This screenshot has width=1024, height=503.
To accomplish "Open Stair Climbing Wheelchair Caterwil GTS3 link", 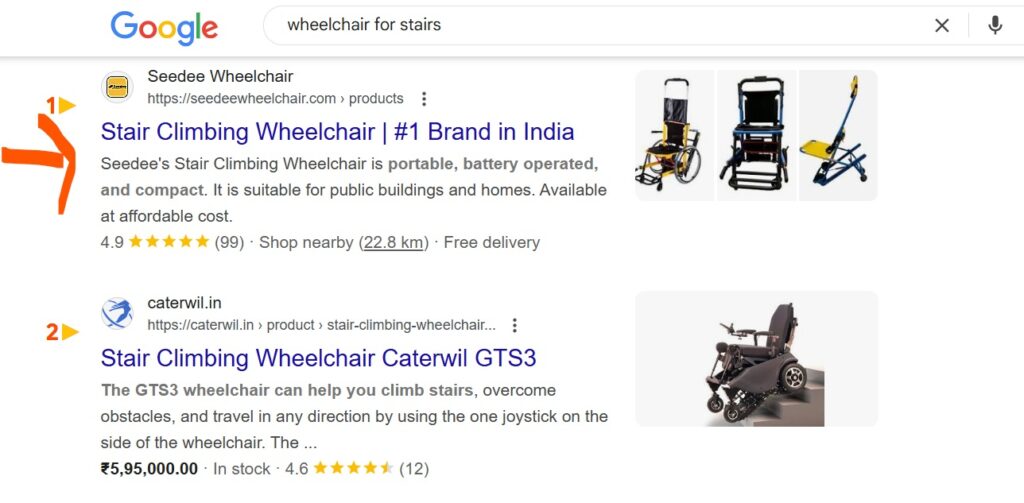I will pyautogui.click(x=319, y=358).
